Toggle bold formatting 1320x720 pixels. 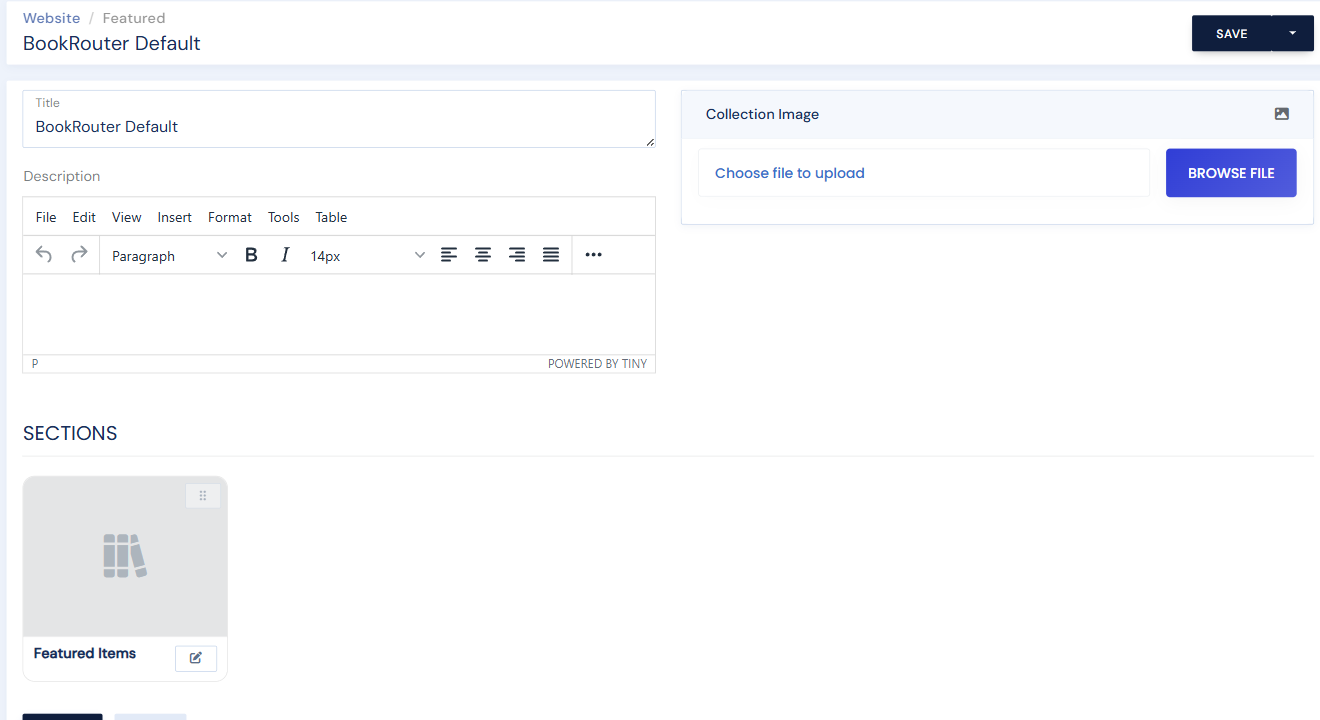click(x=252, y=255)
